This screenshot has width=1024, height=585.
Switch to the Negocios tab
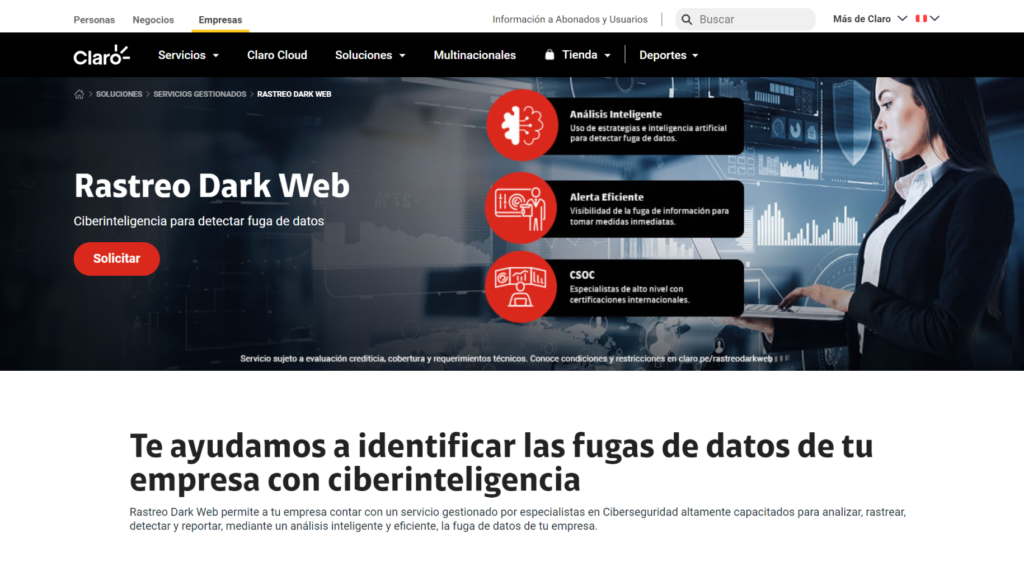[153, 20]
